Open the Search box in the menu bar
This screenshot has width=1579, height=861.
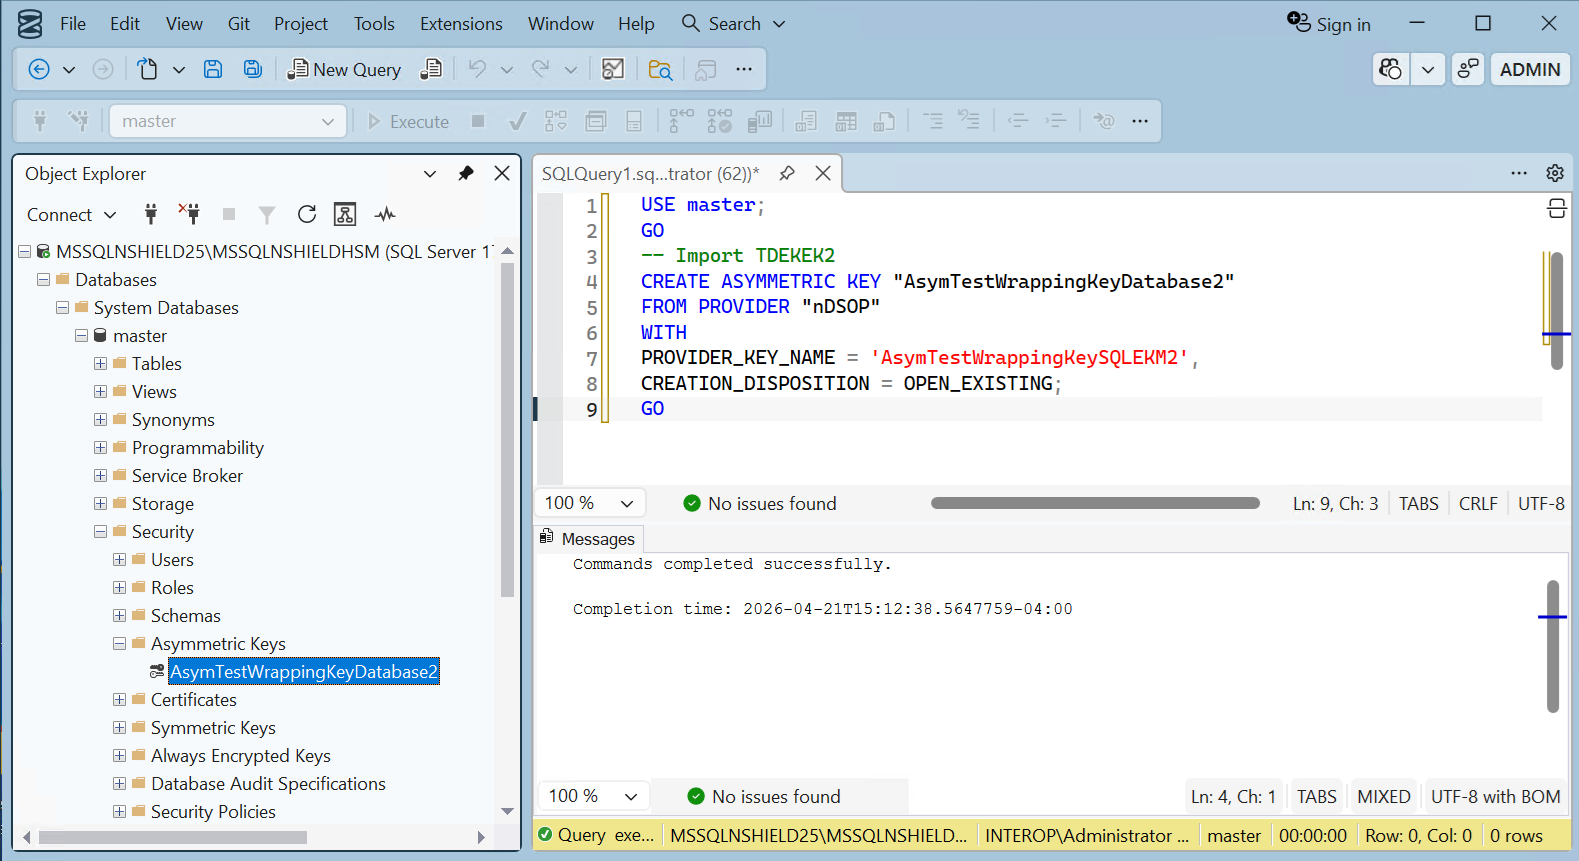tap(734, 23)
